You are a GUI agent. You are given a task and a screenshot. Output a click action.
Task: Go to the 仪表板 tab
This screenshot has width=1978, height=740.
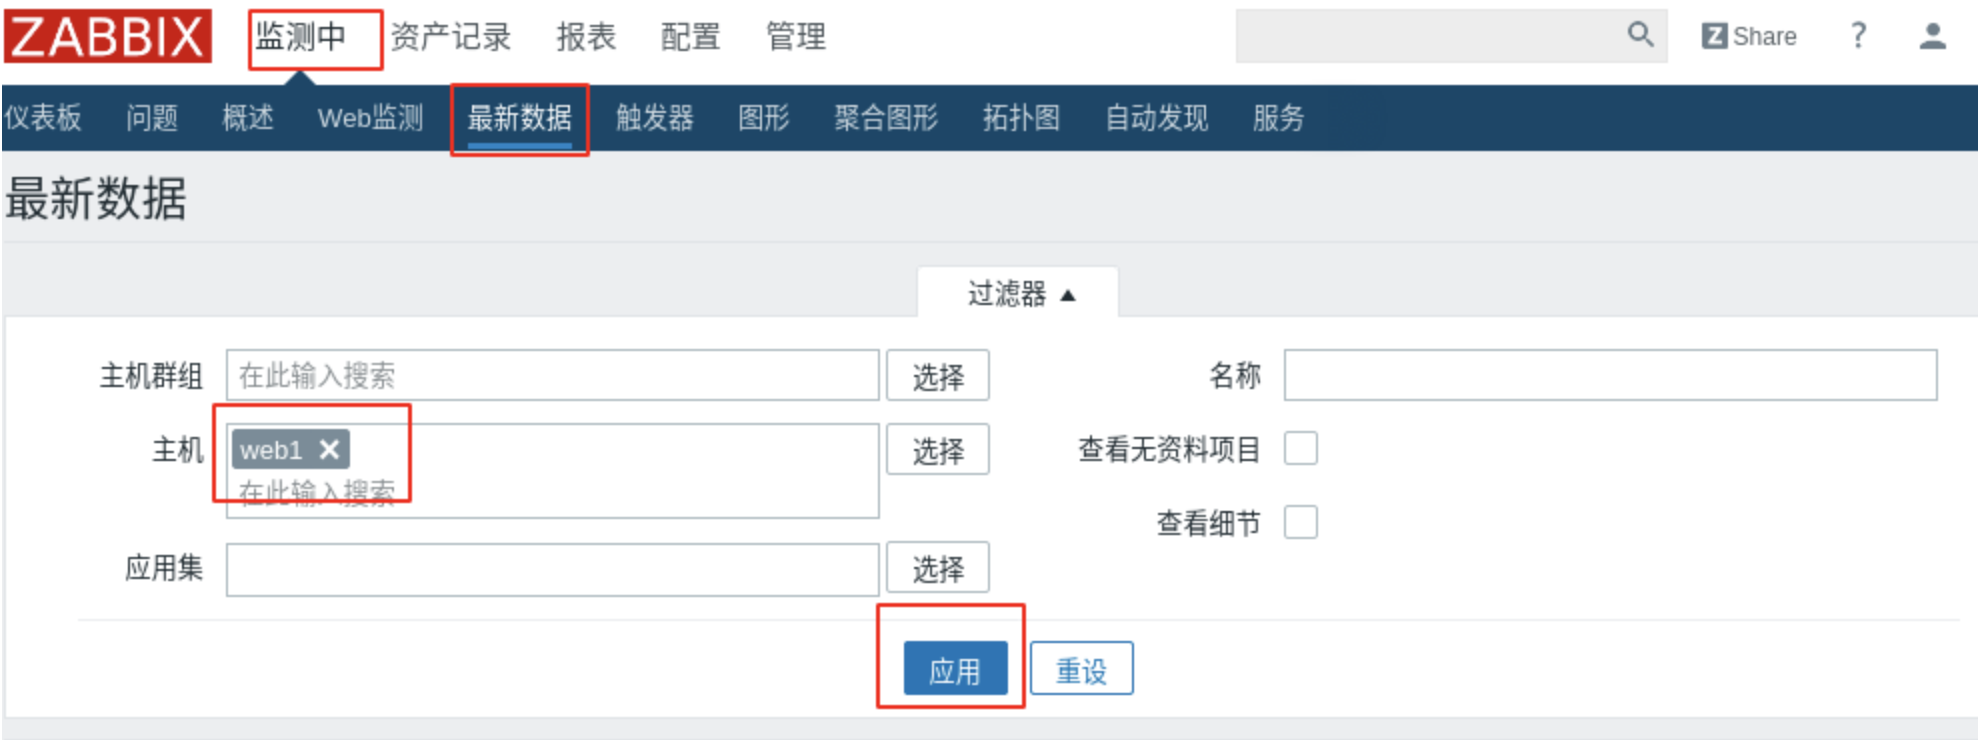pyautogui.click(x=43, y=118)
